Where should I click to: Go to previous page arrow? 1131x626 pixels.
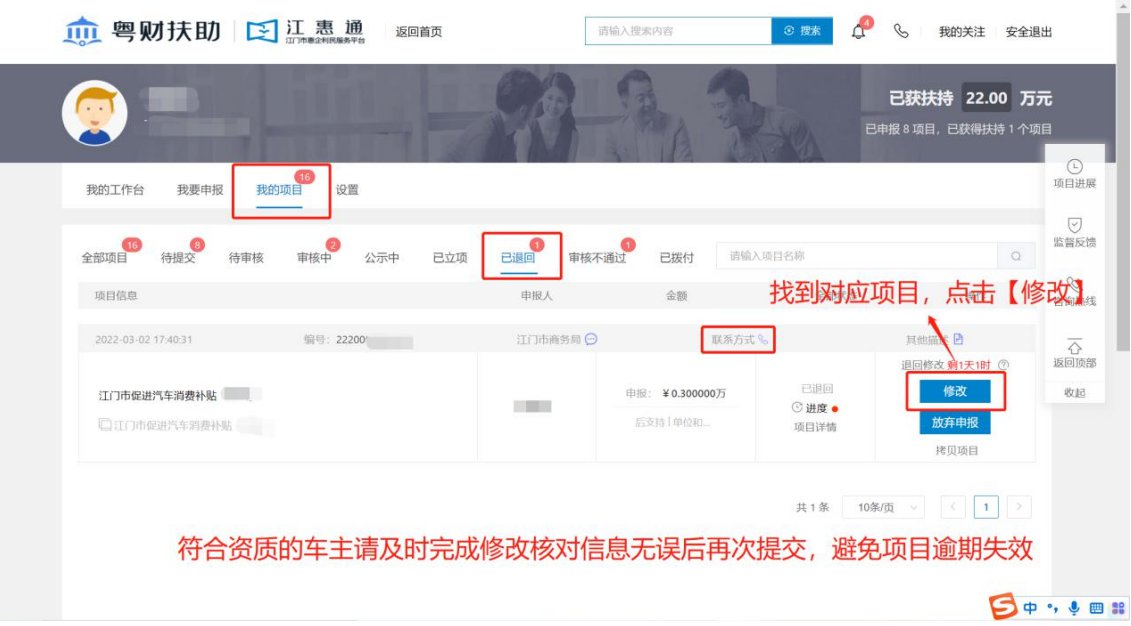(x=953, y=507)
